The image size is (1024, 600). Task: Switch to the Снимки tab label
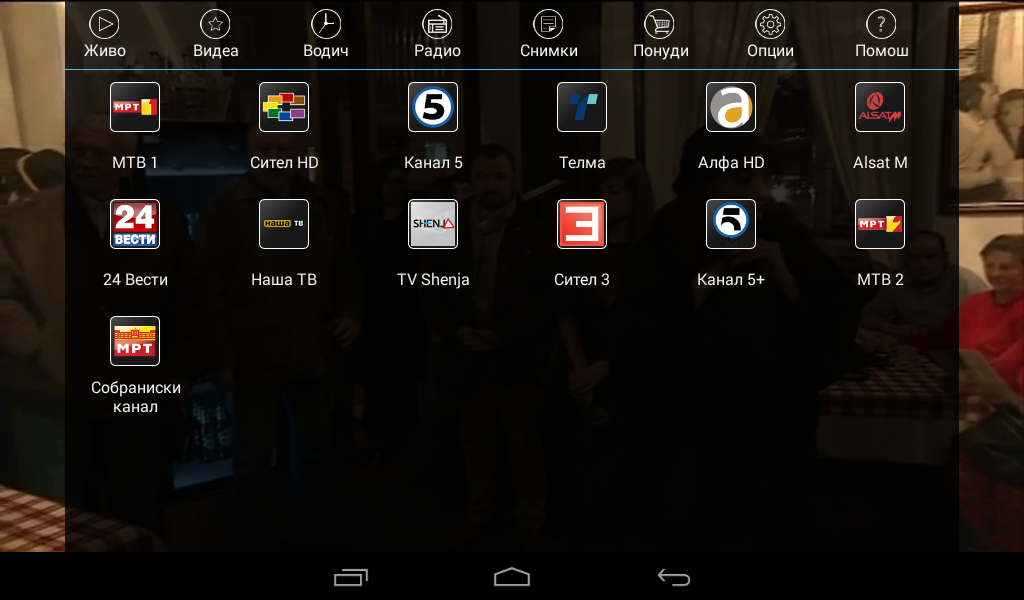(x=549, y=51)
